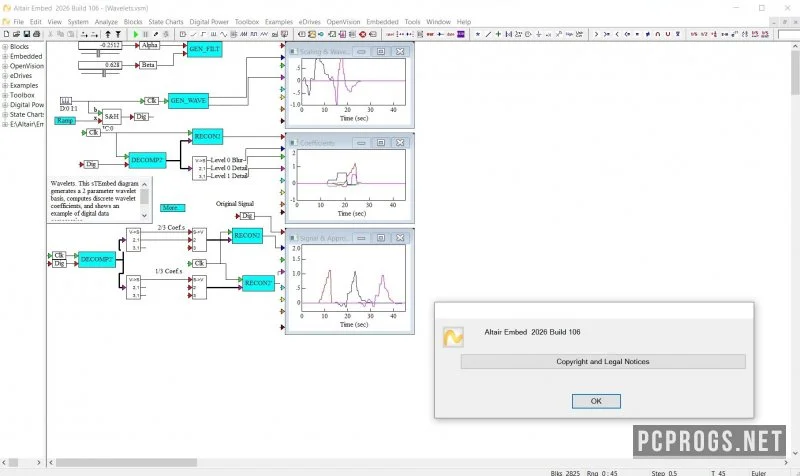
Task: Open the Help menu
Action: [464, 22]
